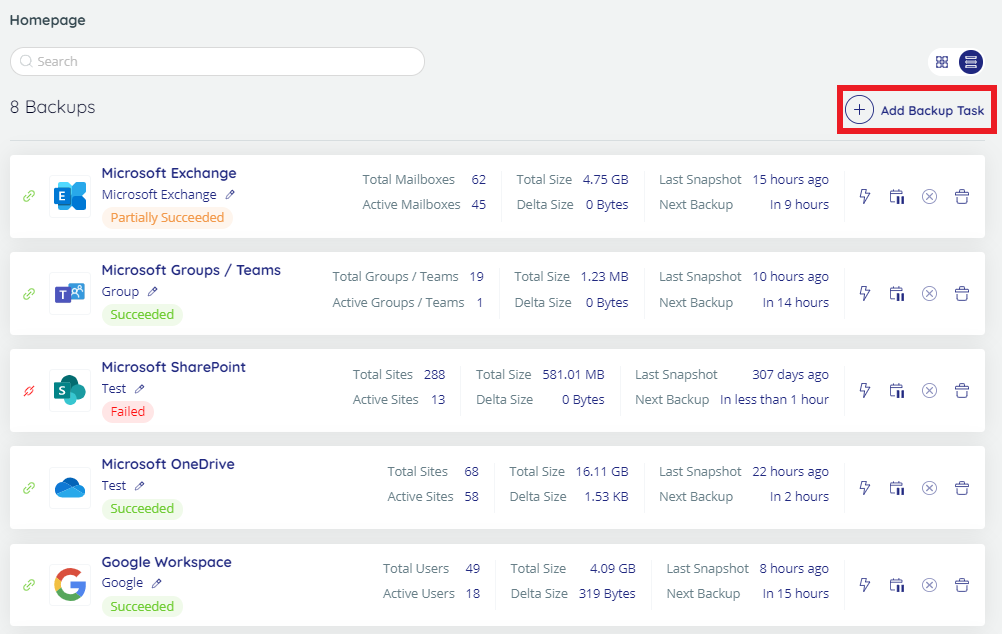Viewport: 1002px width, 634px height.
Task: Pause the Microsoft OneDrive backup schedule
Action: (x=897, y=487)
